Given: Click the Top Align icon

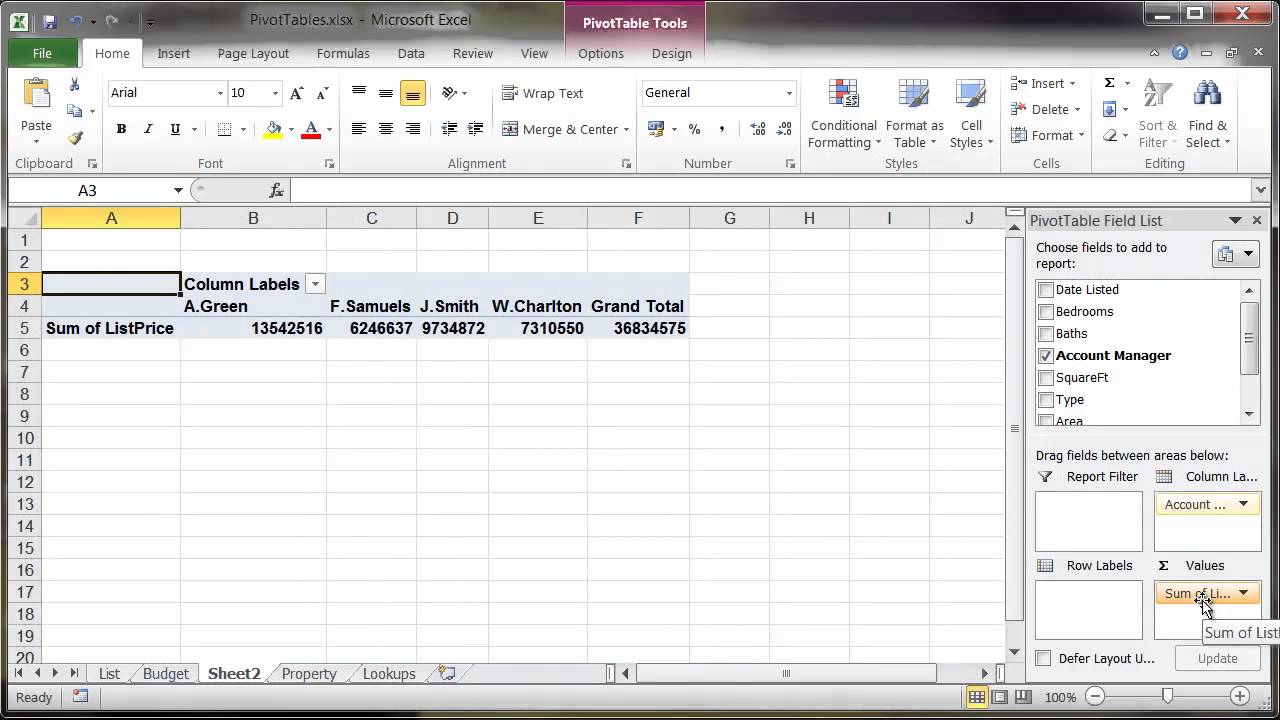Looking at the screenshot, I should (359, 93).
